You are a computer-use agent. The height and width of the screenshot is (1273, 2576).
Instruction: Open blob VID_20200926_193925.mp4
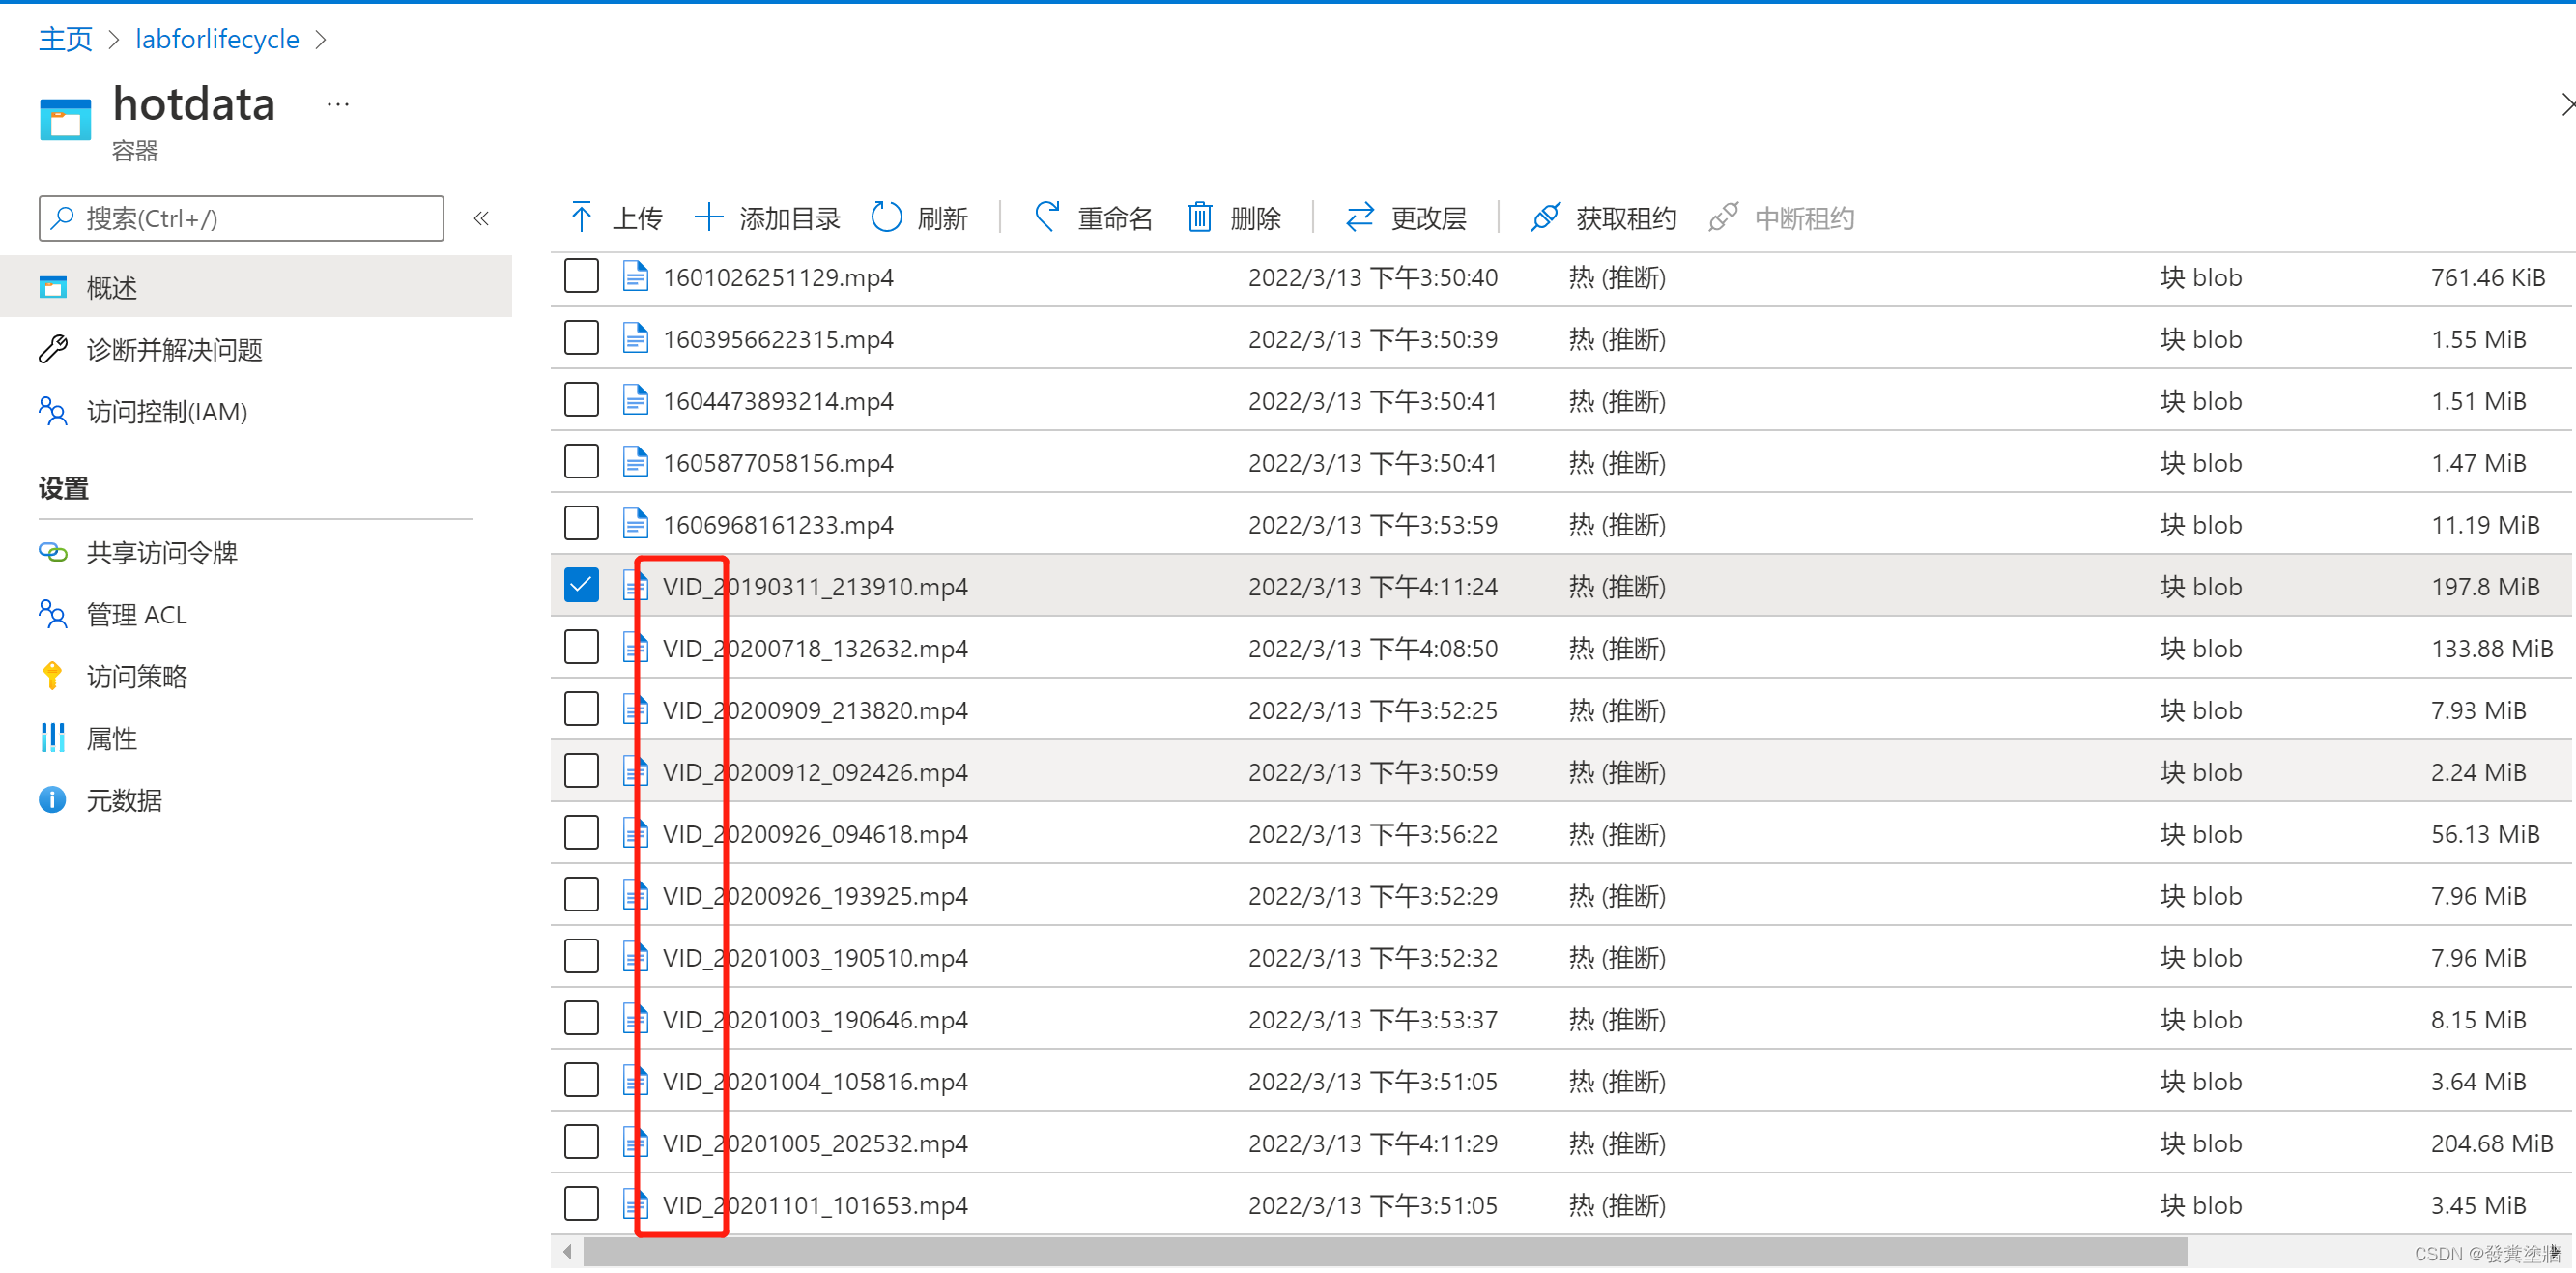(815, 896)
